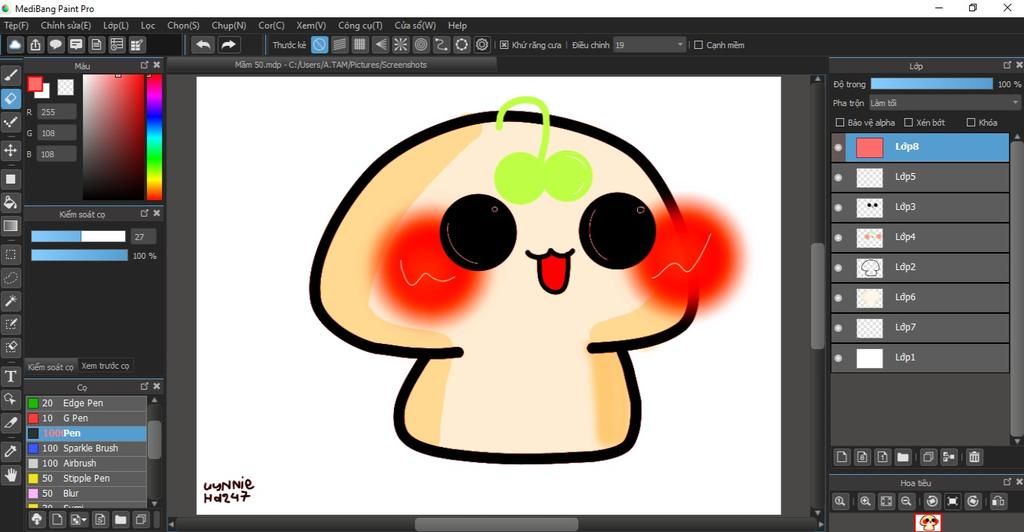This screenshot has width=1024, height=532.
Task: Duplicate the current layer
Action: (x=927, y=457)
